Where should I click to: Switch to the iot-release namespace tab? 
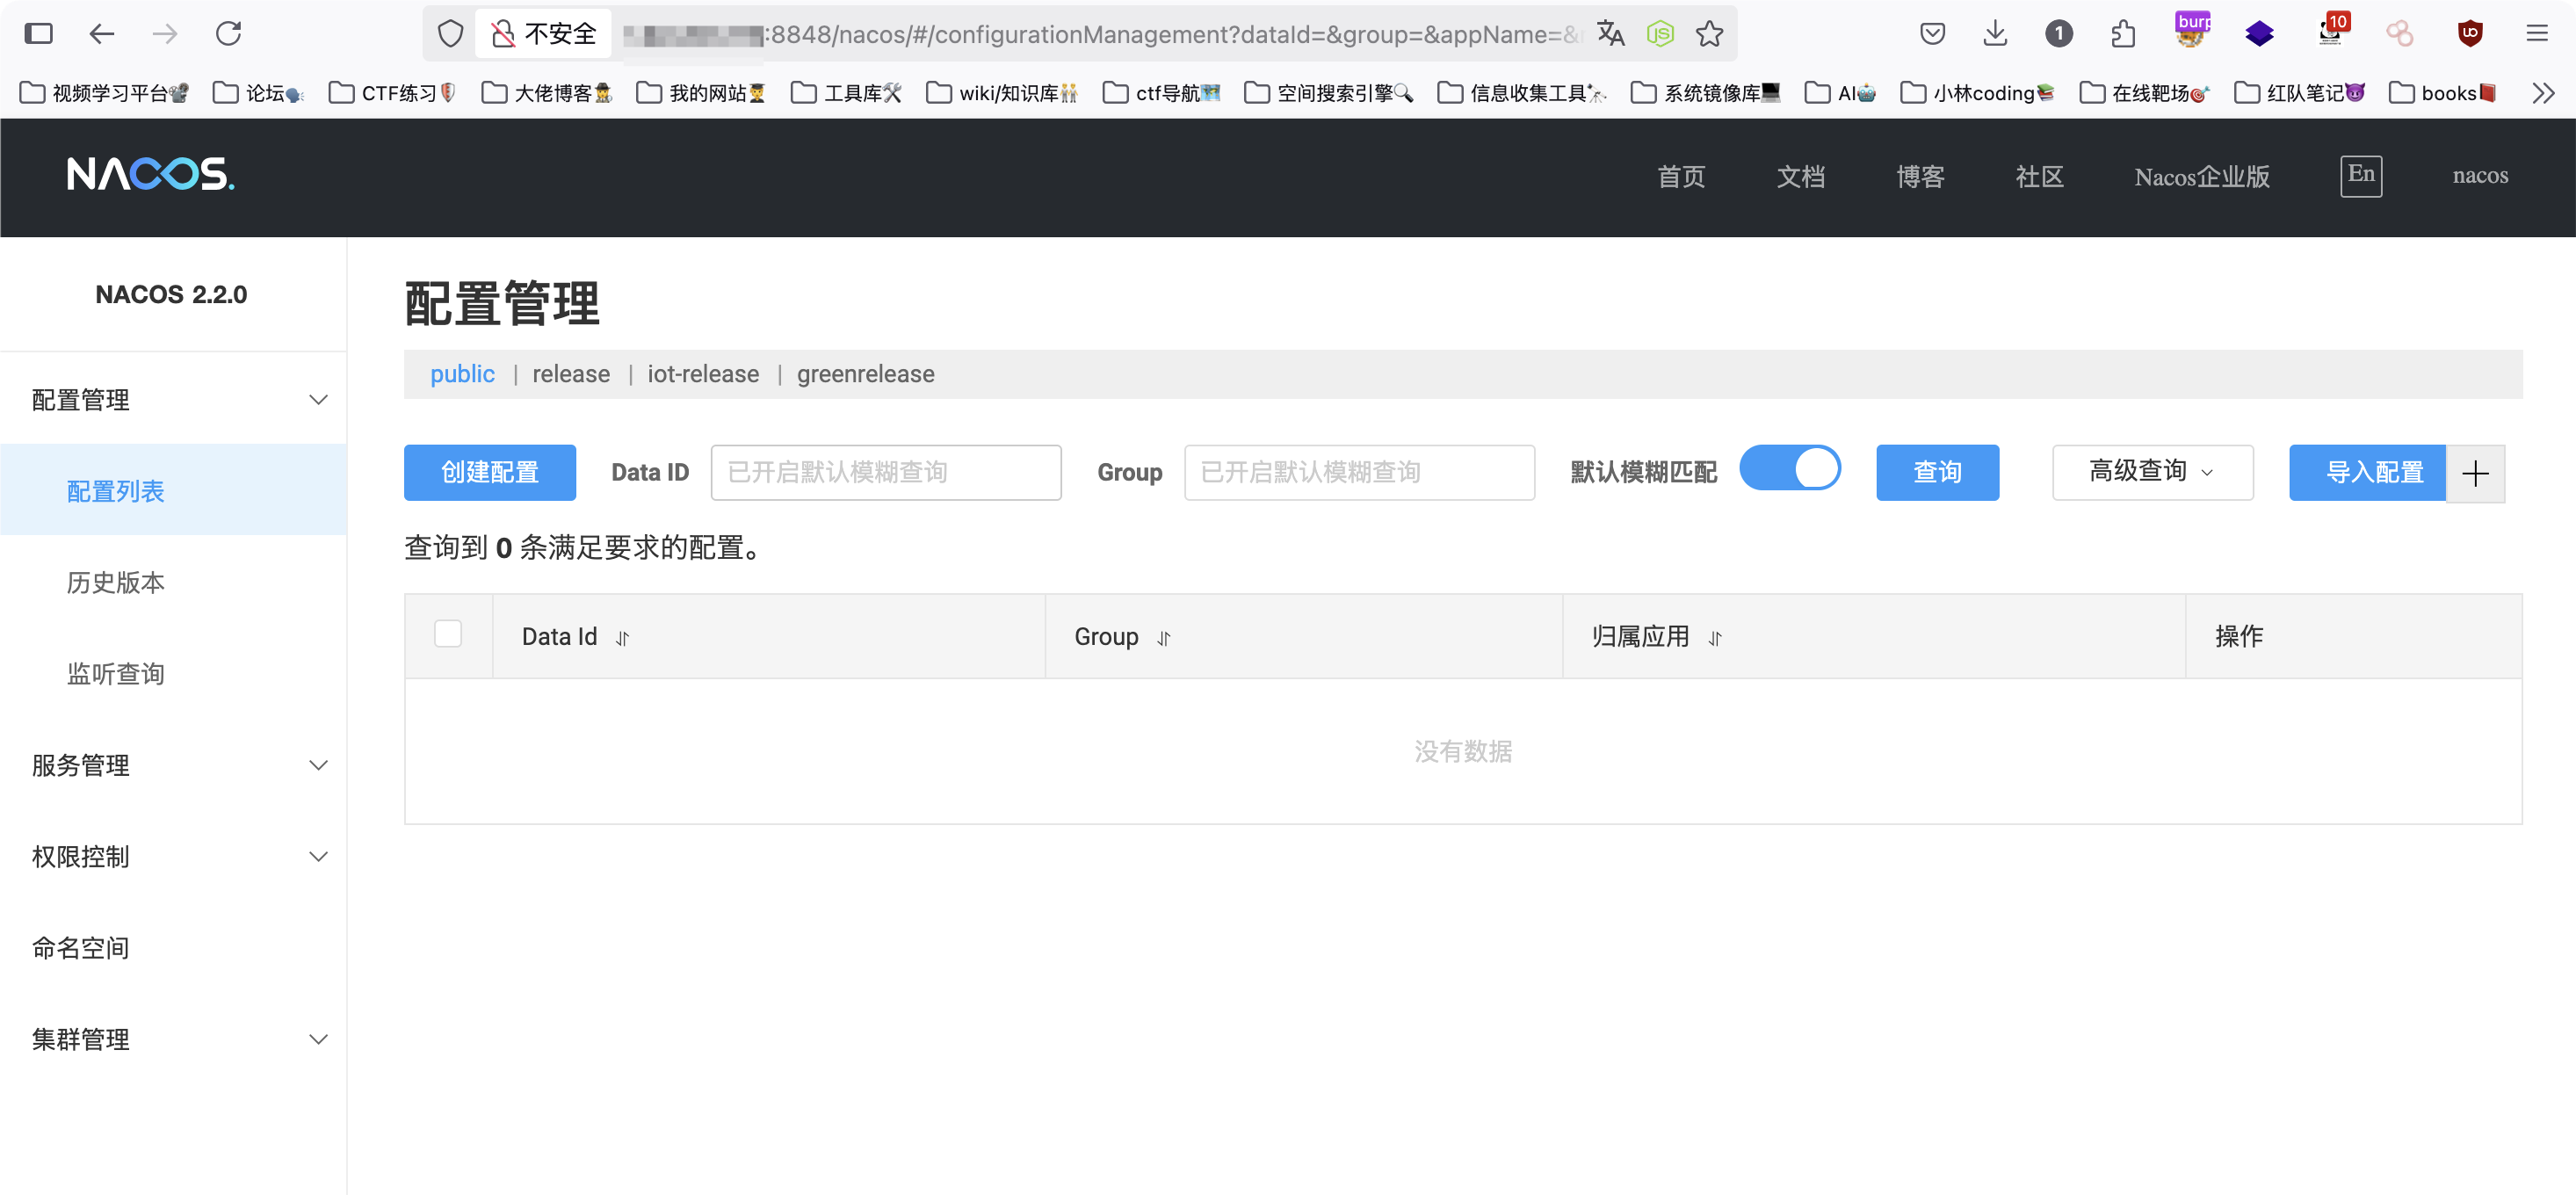coord(703,374)
